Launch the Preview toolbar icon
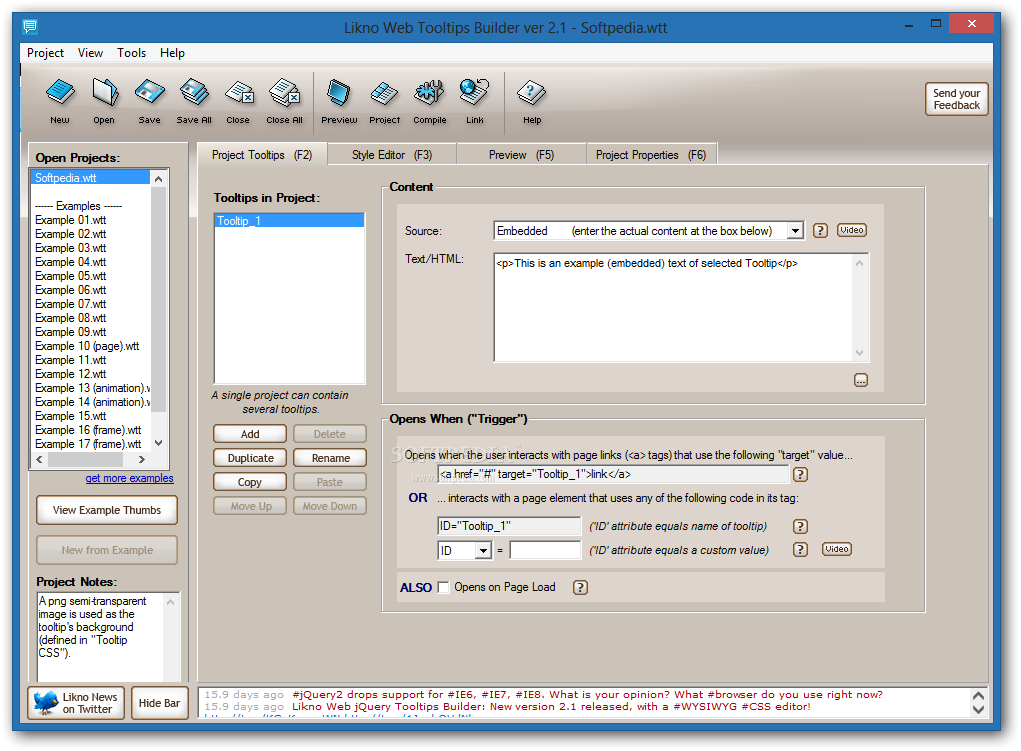 coord(339,100)
